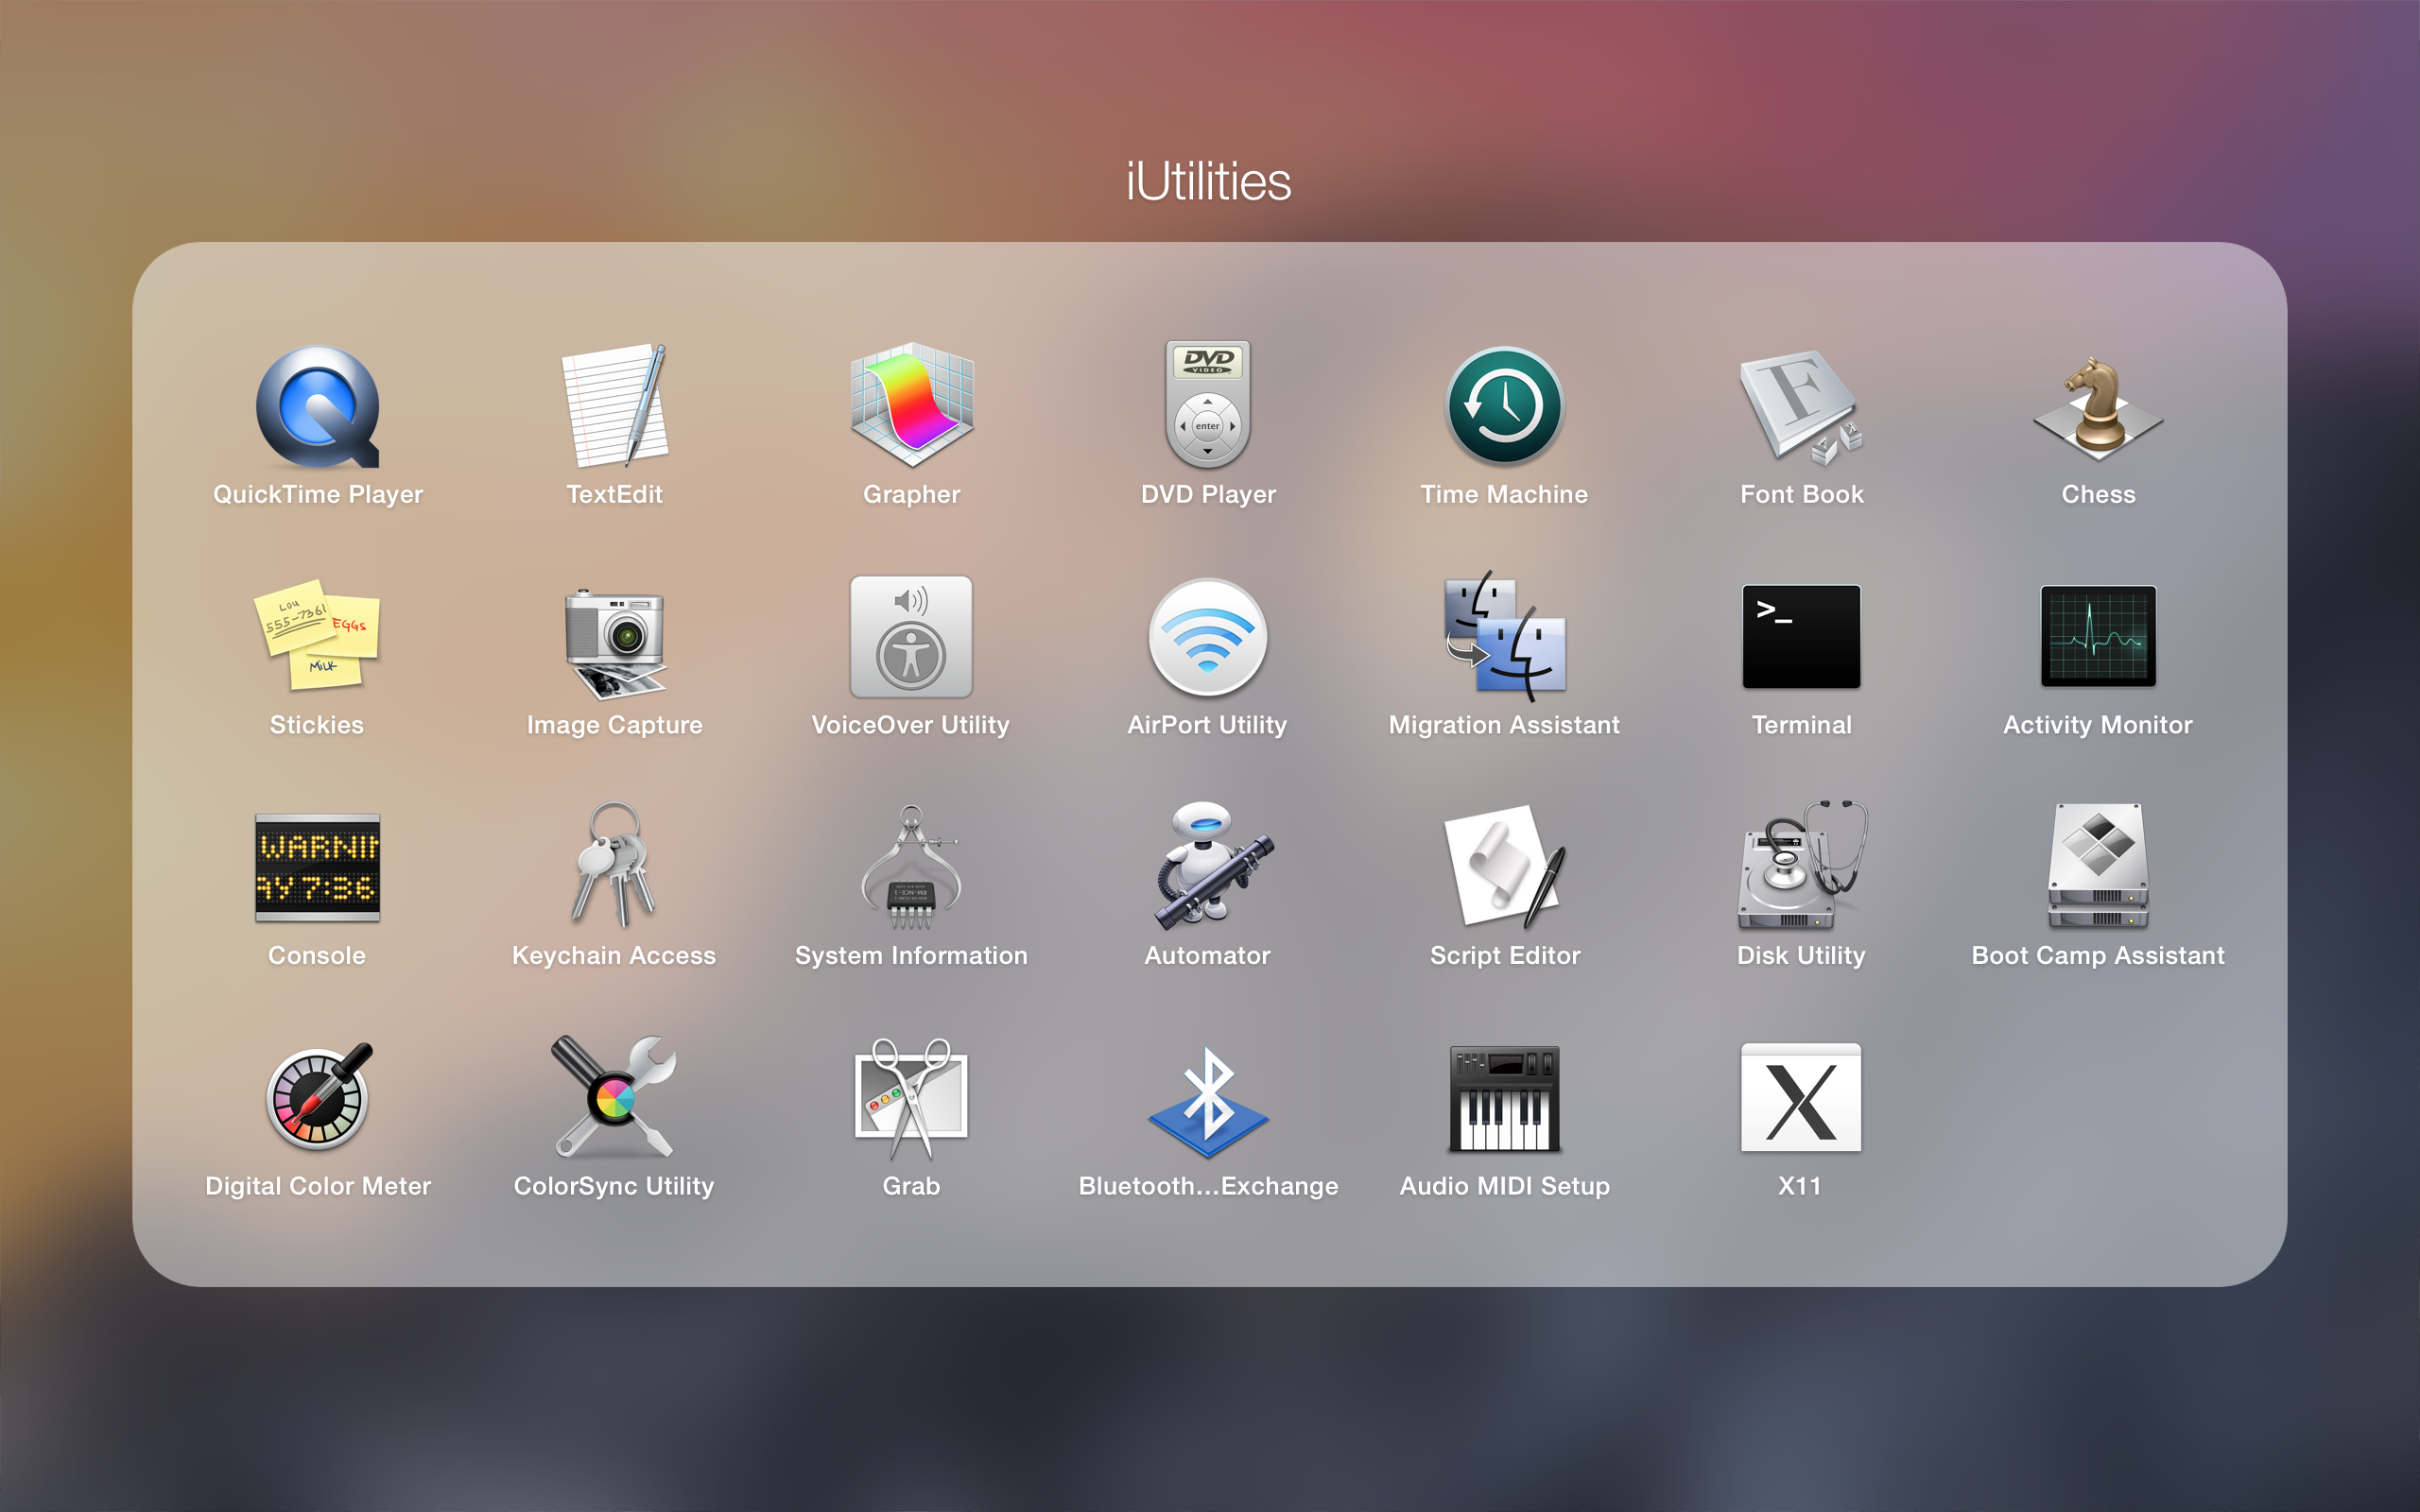
Task: Open the Grapher app icon
Action: (911, 405)
